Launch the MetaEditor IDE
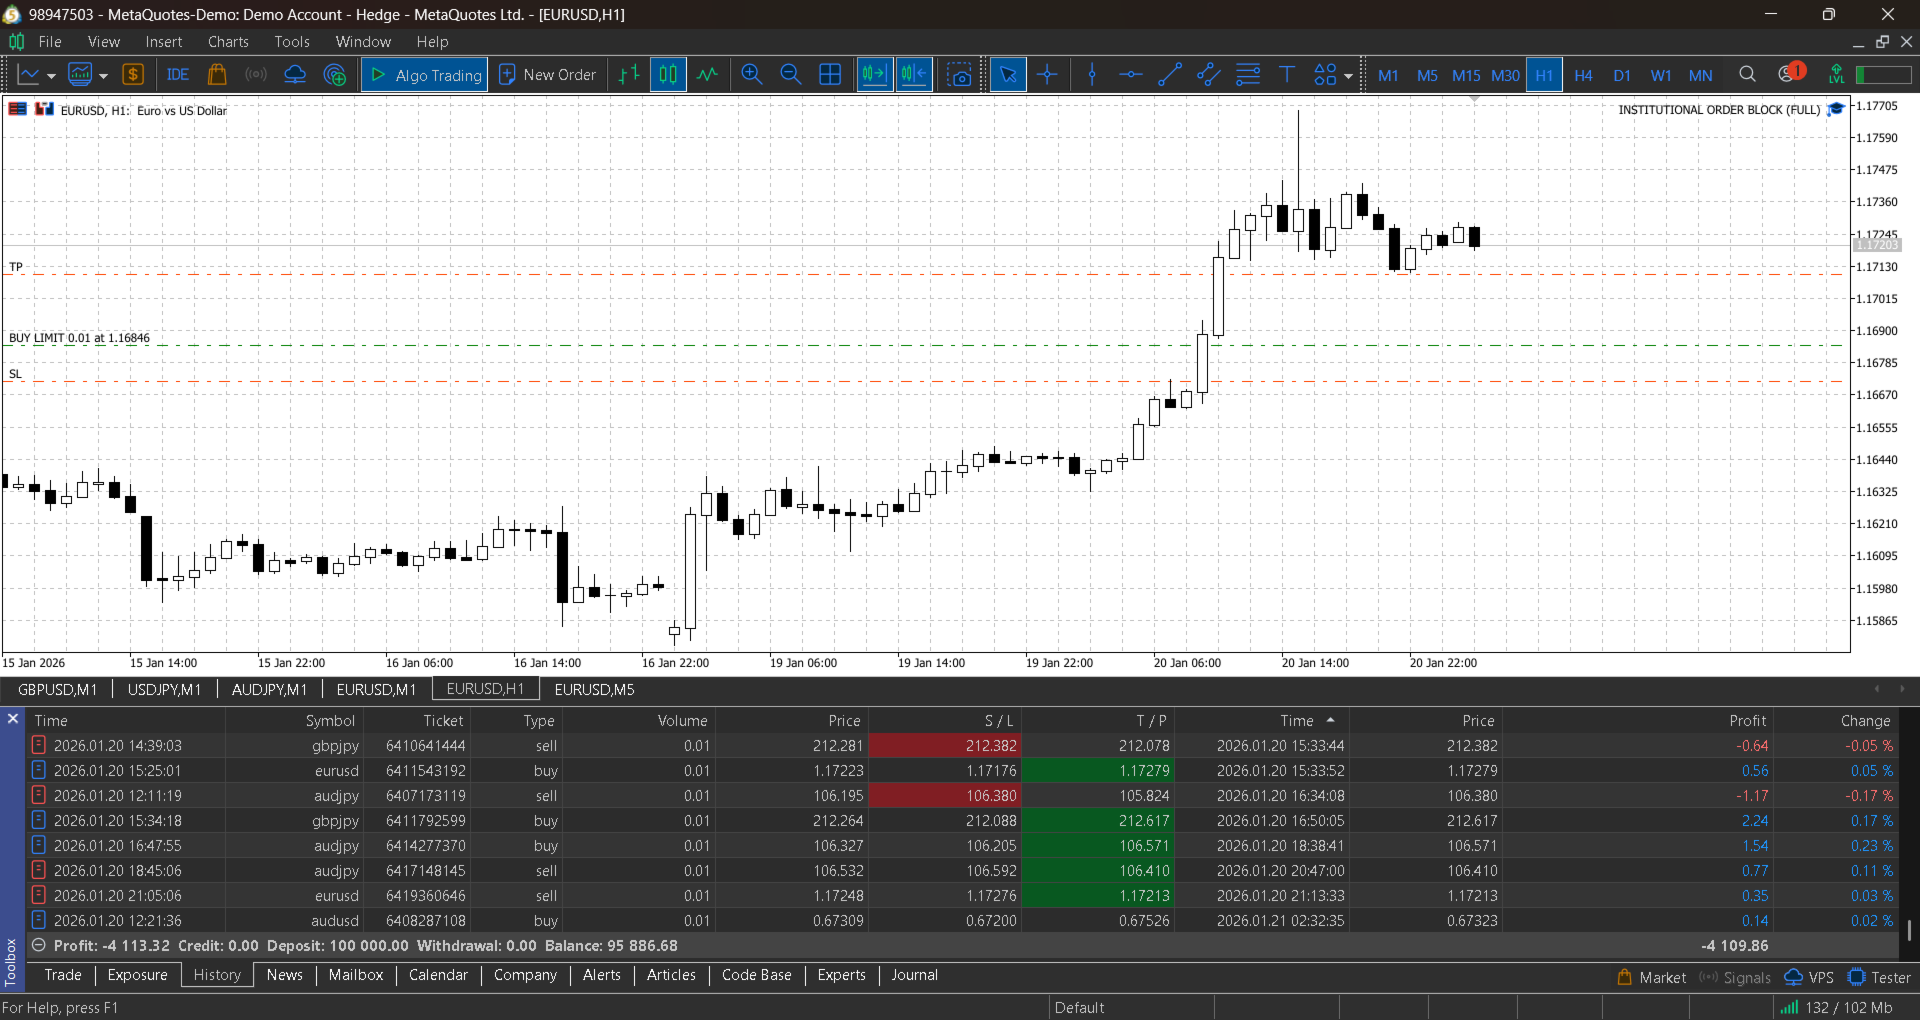Image resolution: width=1920 pixels, height=1020 pixels. click(x=178, y=75)
